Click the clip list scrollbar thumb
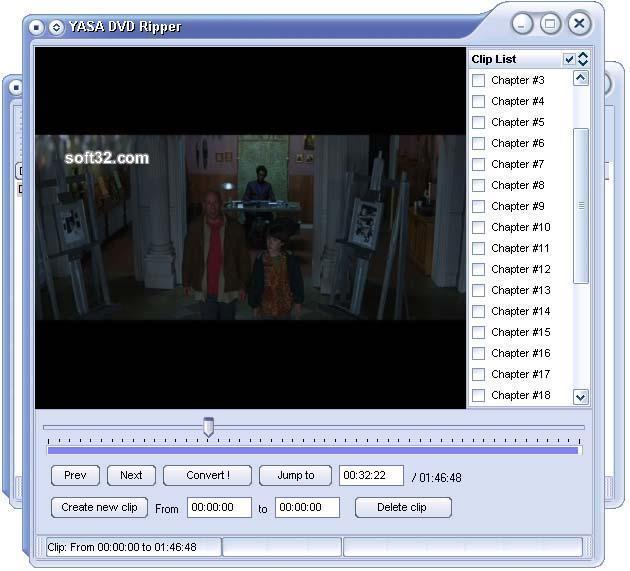This screenshot has width=630, height=571. pyautogui.click(x=581, y=206)
